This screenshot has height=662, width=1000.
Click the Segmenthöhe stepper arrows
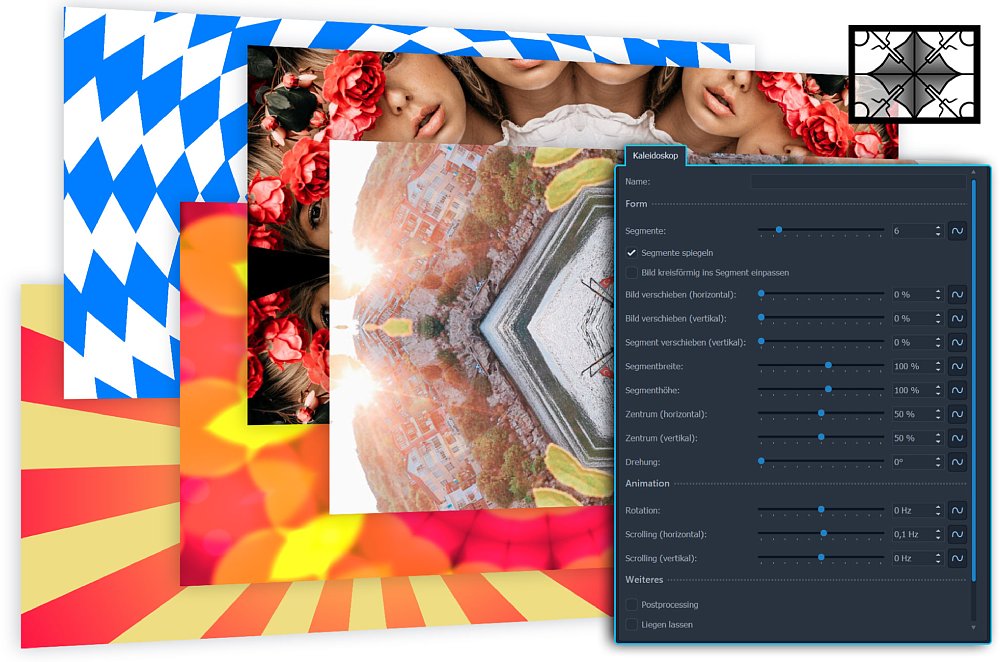click(938, 390)
